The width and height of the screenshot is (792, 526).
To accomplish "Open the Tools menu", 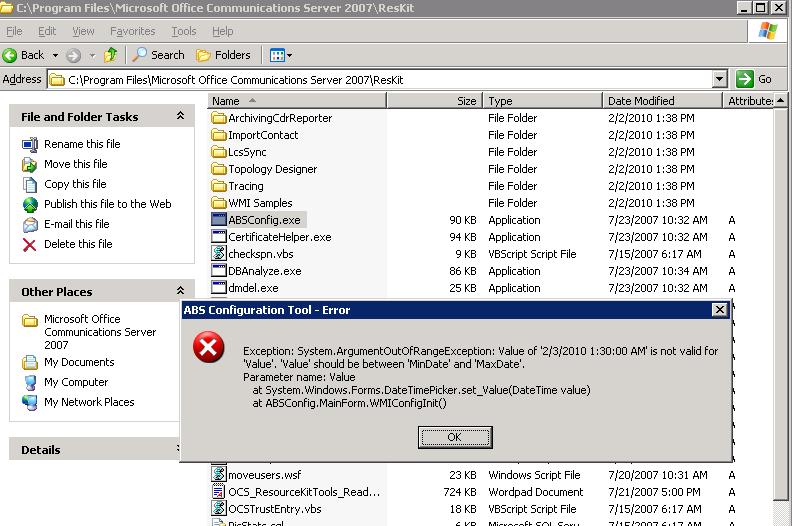I will tap(184, 31).
